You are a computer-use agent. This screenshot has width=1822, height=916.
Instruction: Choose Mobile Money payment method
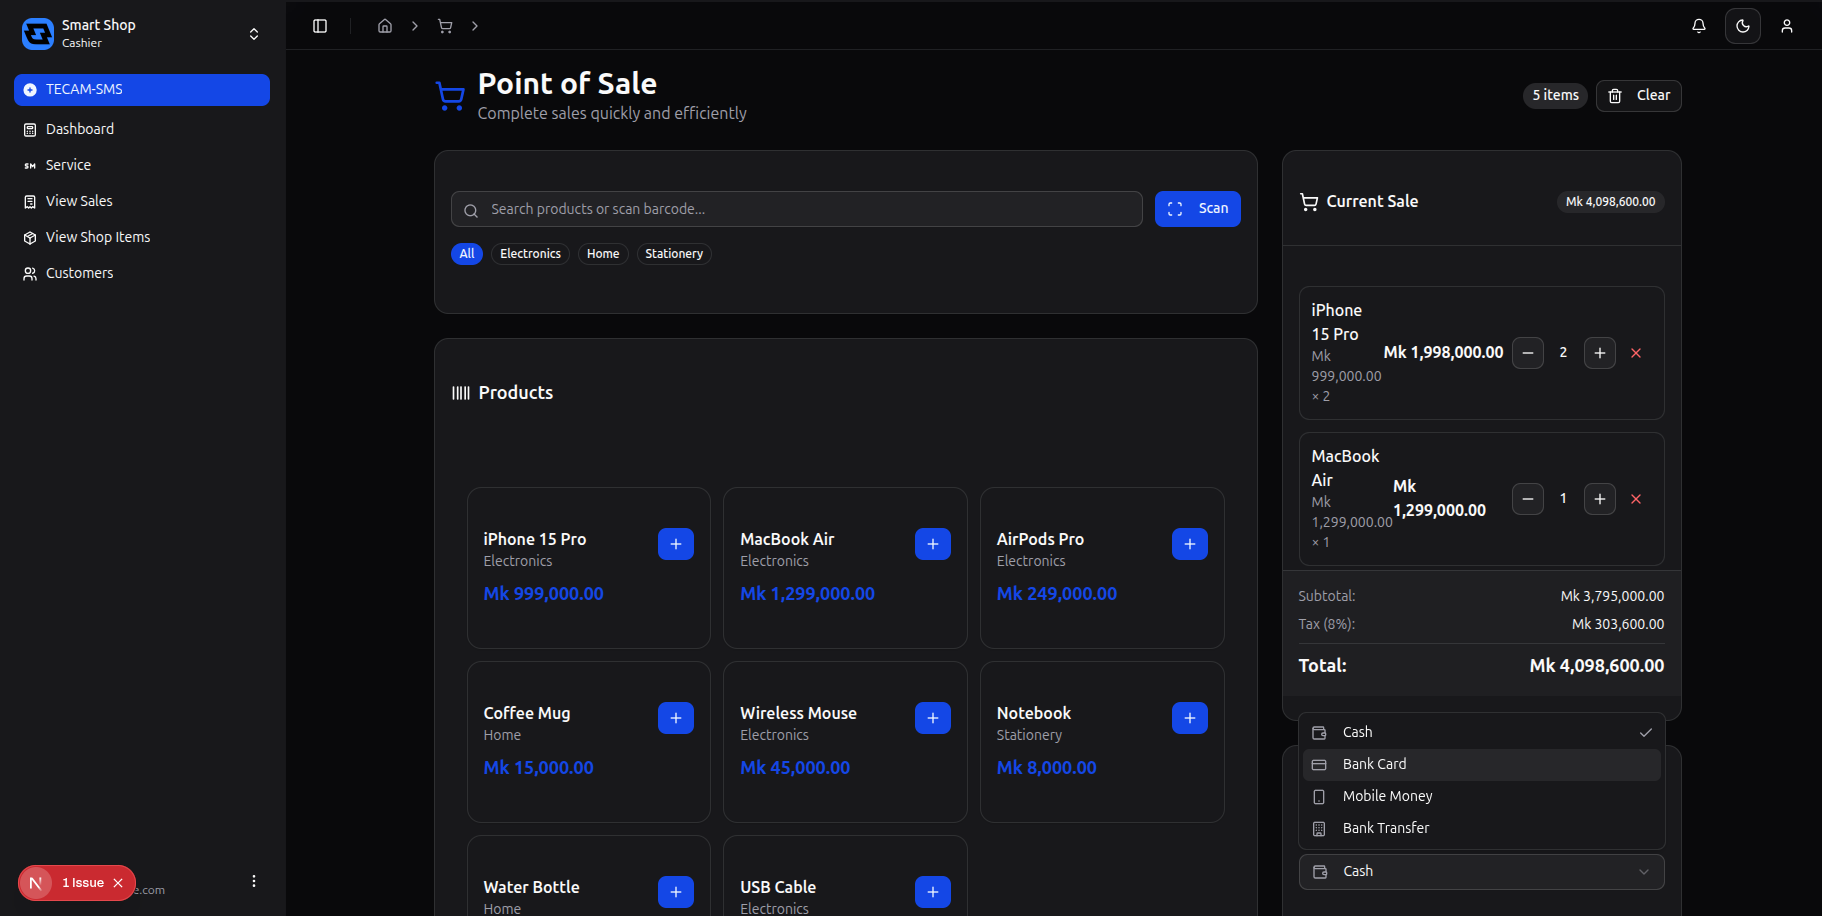coord(1482,797)
